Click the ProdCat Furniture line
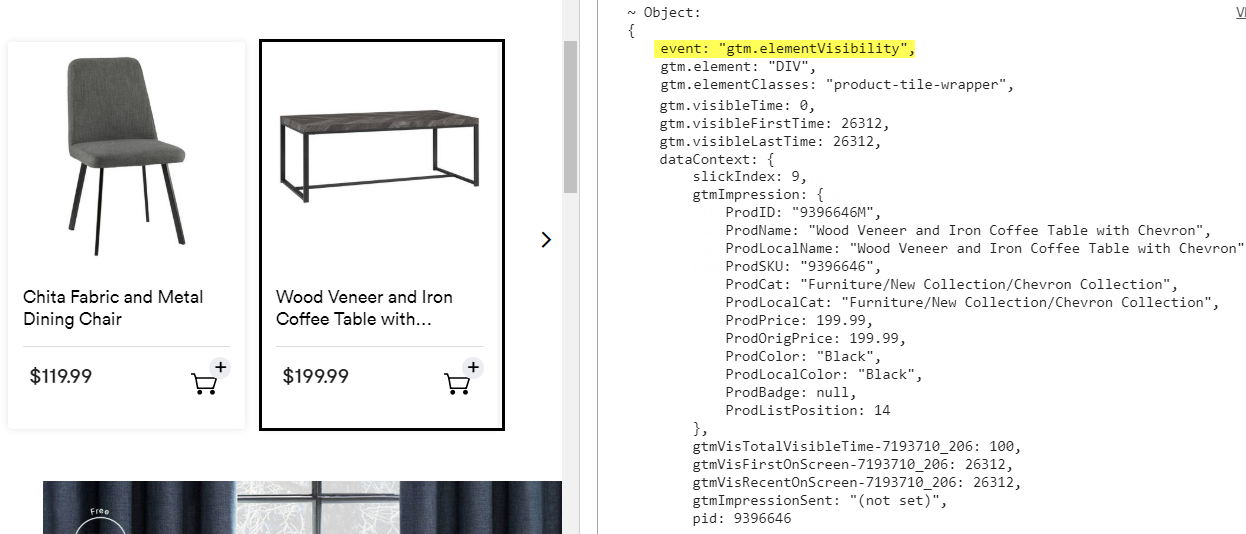Viewport: 1246px width, 534px height. click(952, 284)
